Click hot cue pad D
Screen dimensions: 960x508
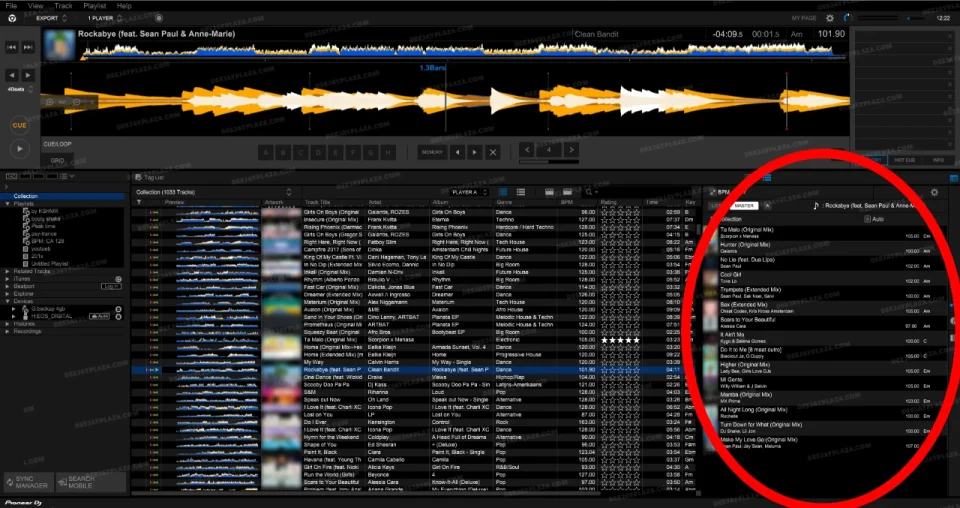point(318,152)
